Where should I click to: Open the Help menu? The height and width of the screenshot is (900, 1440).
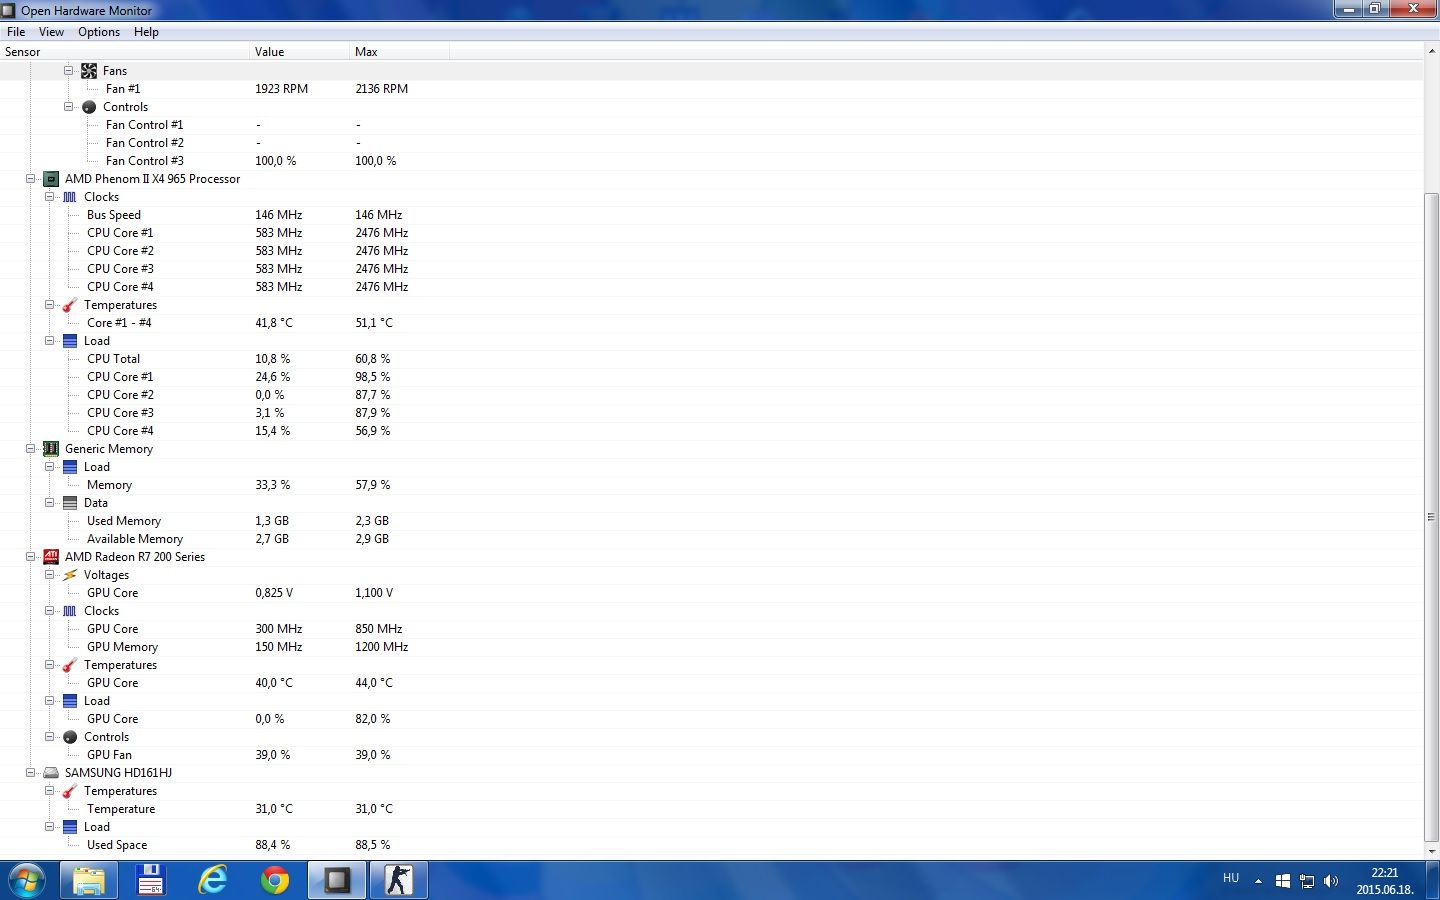click(x=146, y=32)
